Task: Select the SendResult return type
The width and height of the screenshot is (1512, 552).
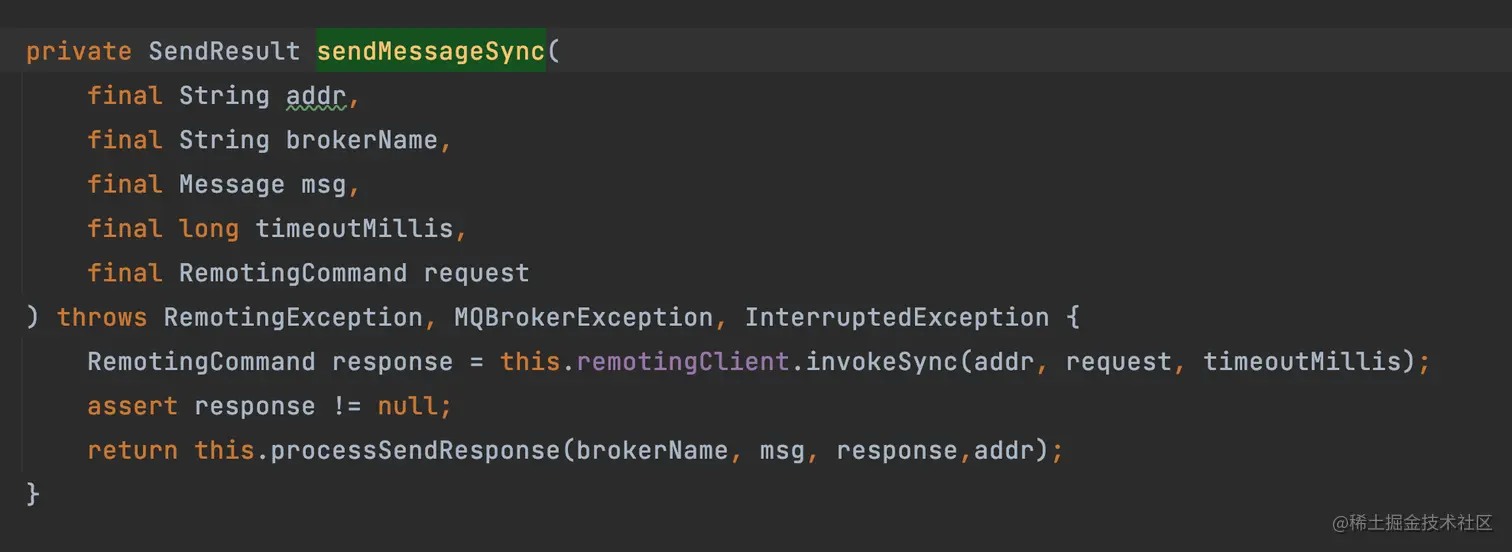Action: click(x=224, y=51)
